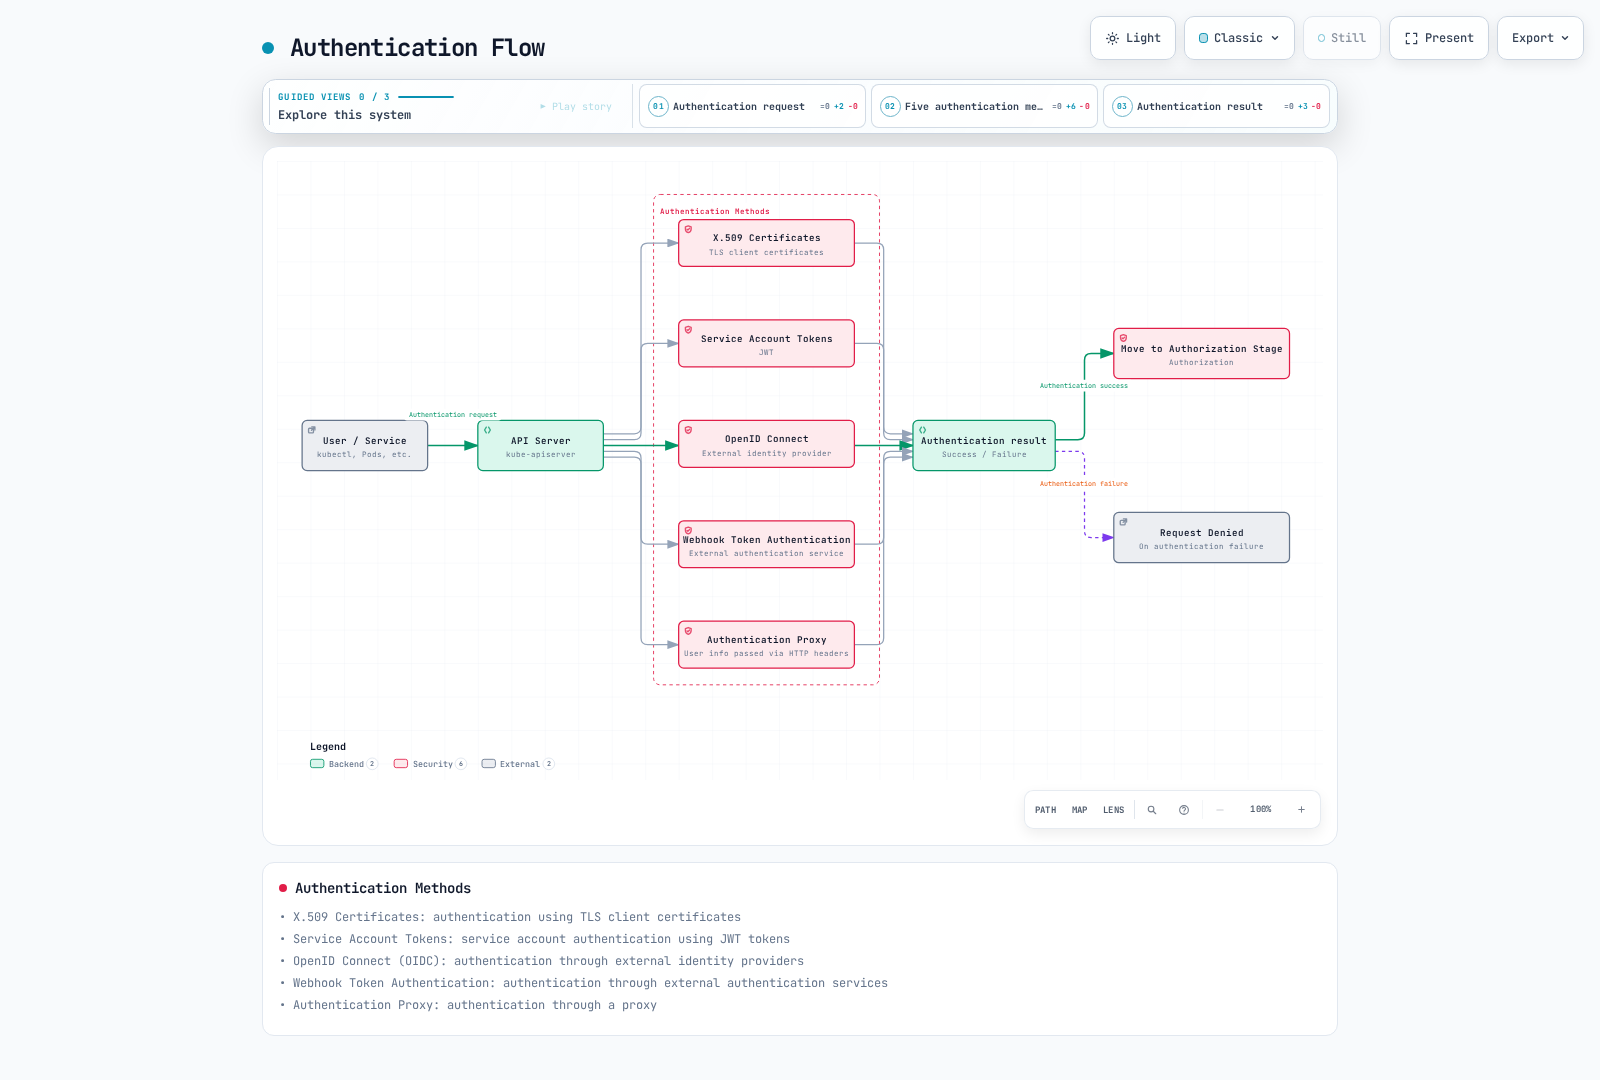The image size is (1600, 1080).
Task: Select the Authentication Proxy node
Action: click(767, 645)
